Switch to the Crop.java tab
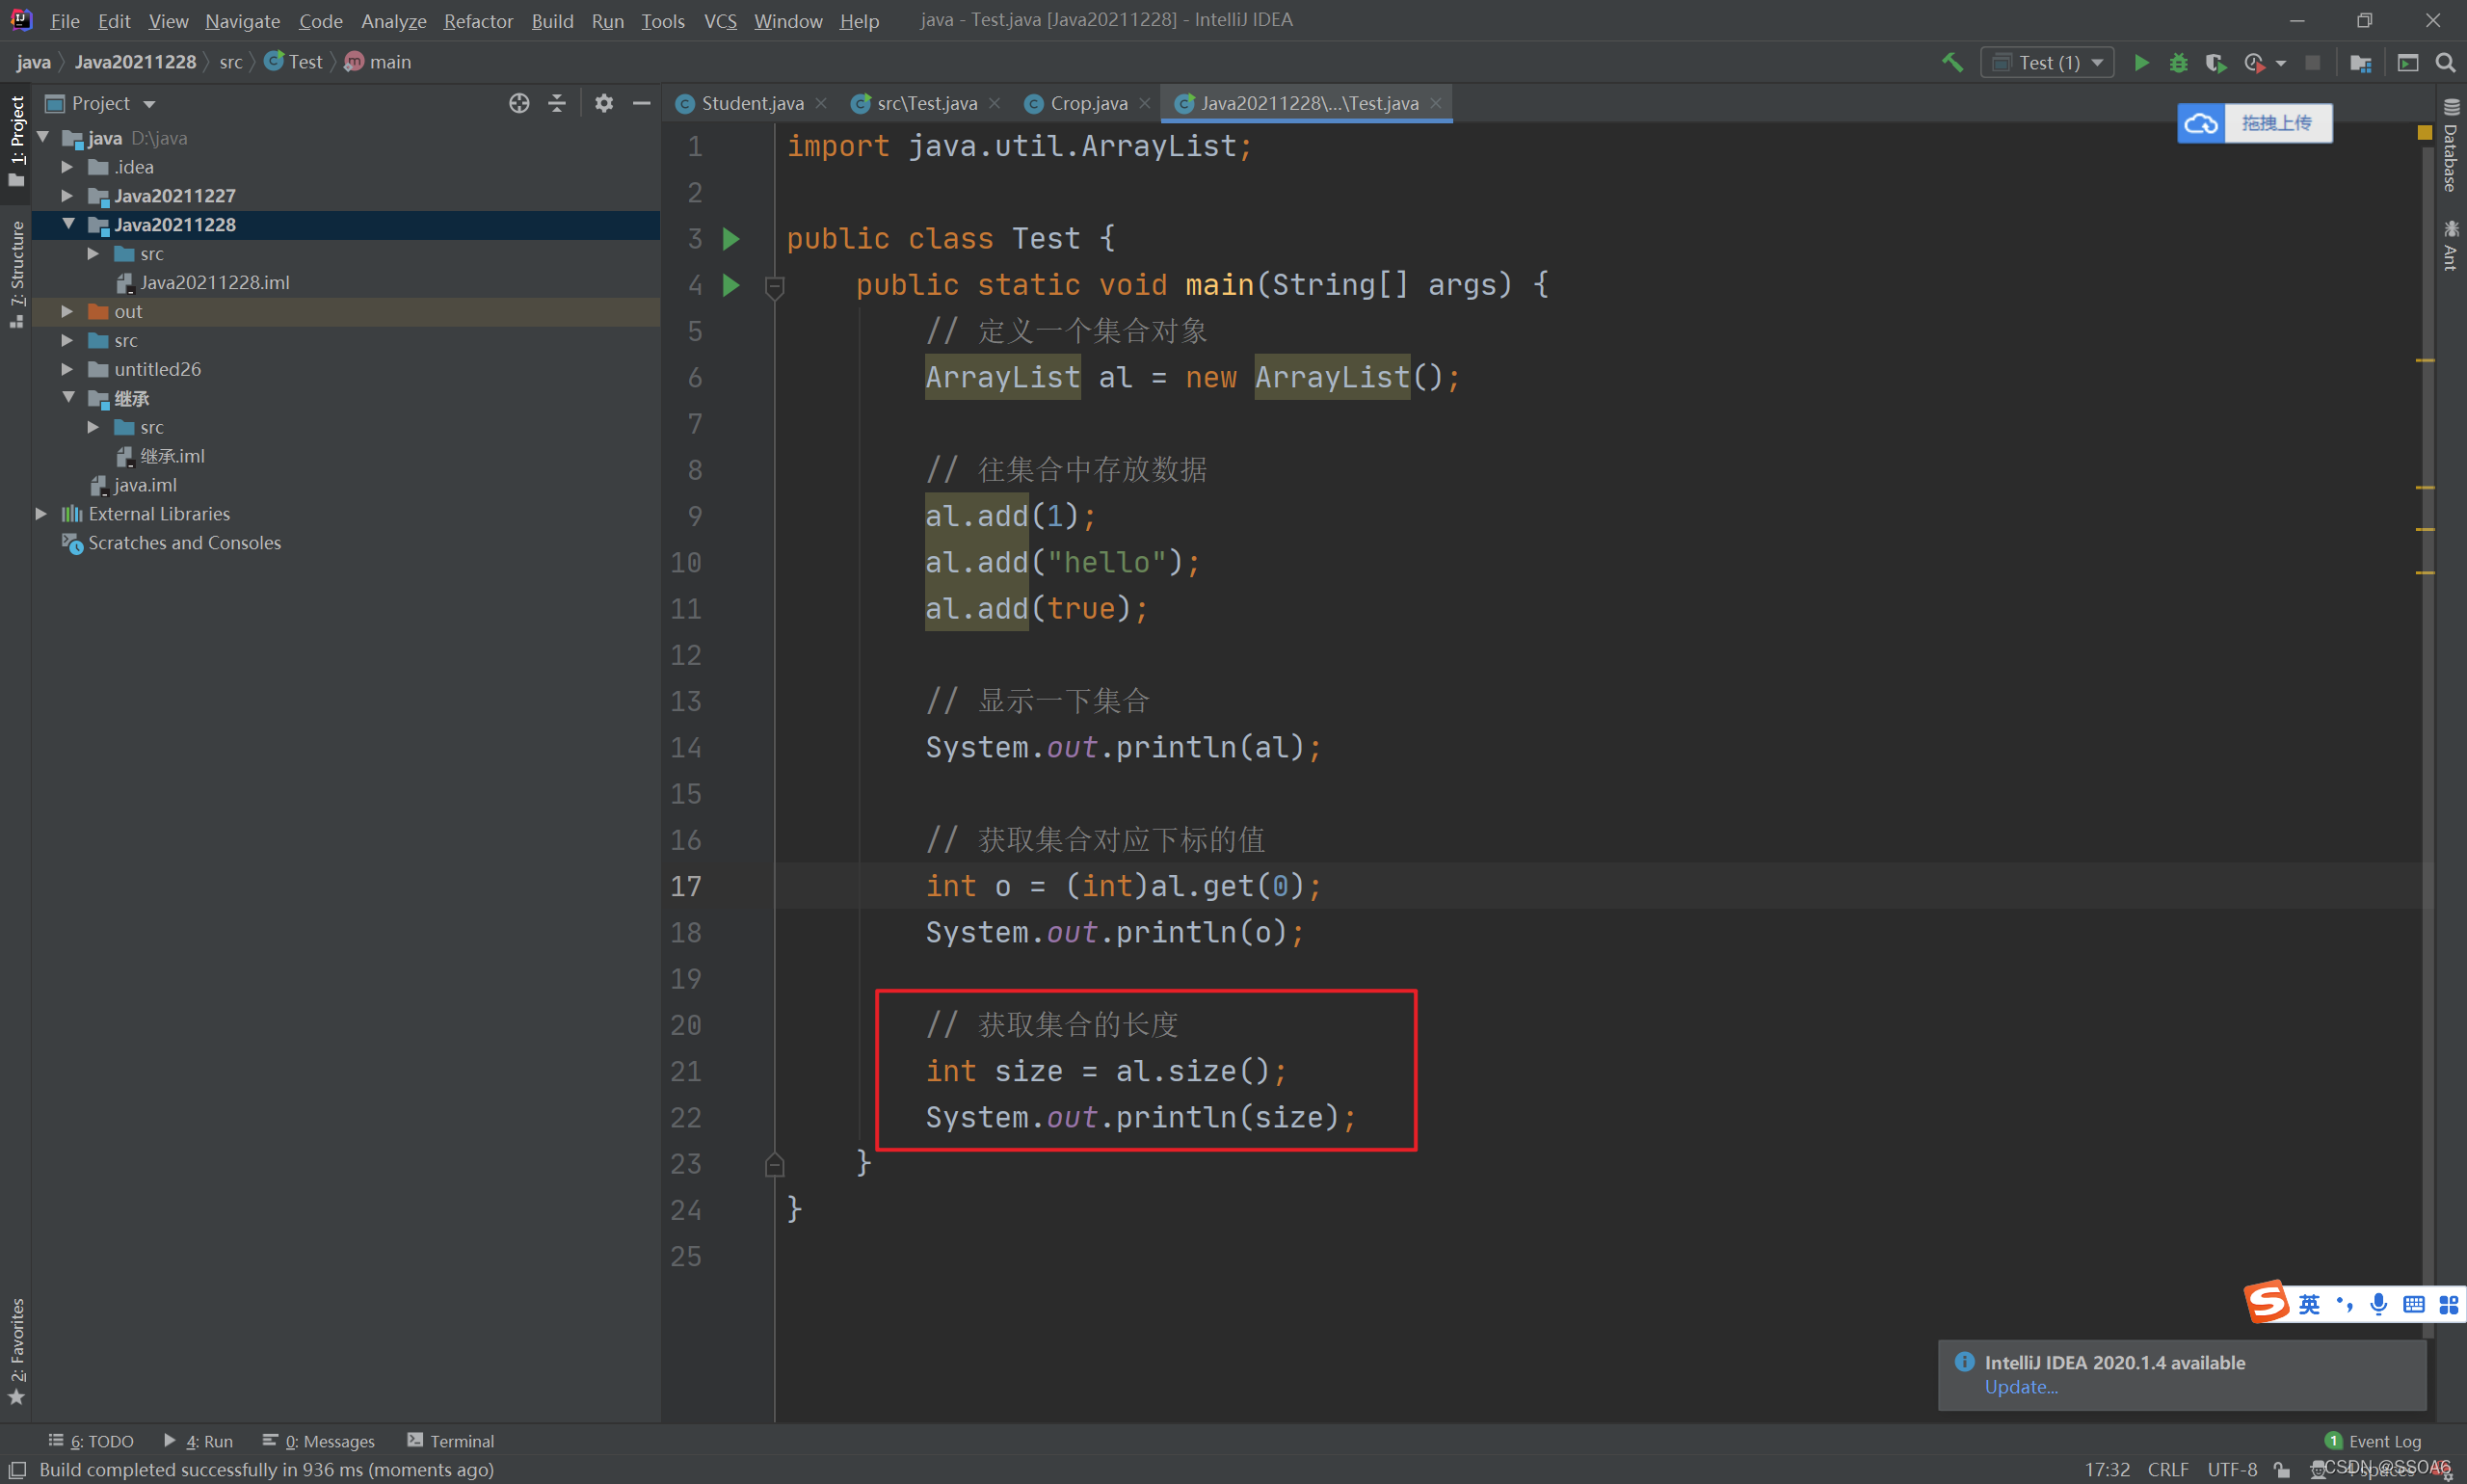The height and width of the screenshot is (1484, 2467). coord(1088,103)
